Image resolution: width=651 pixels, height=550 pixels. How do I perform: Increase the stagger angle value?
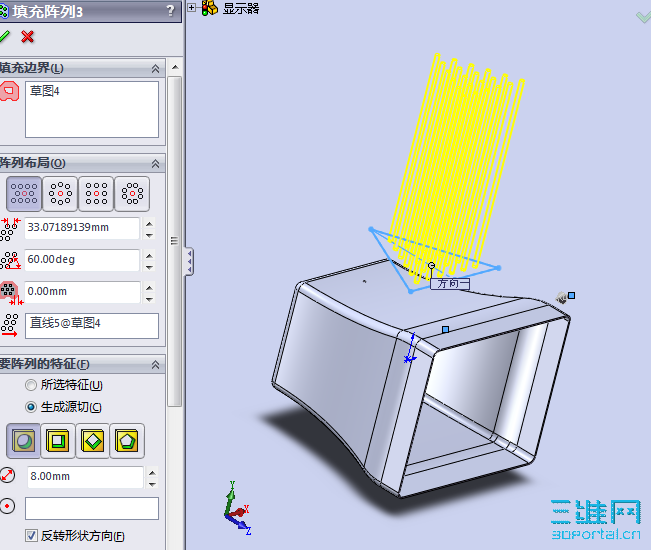click(x=149, y=256)
